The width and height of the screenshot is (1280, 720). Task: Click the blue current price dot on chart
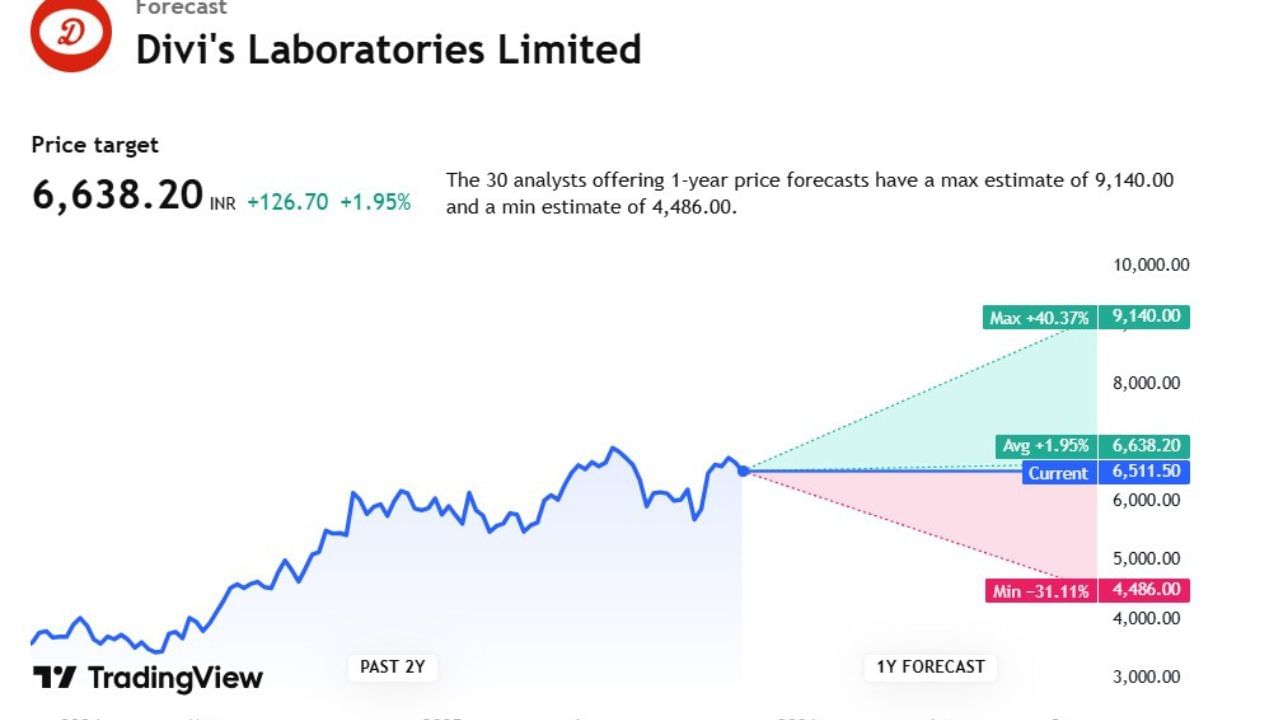(743, 470)
